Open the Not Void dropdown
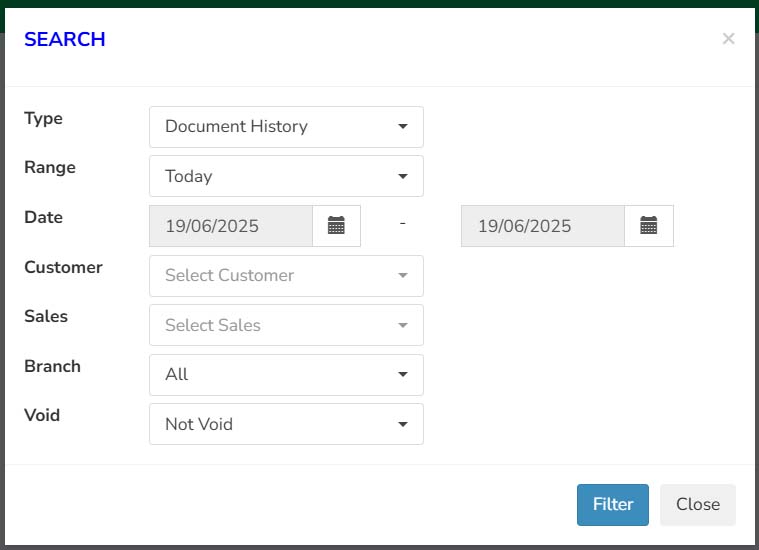 pos(286,424)
